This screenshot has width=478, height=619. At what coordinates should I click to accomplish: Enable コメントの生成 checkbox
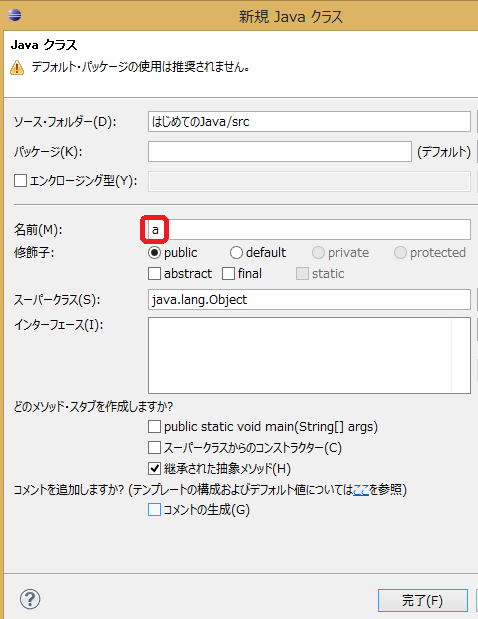(154, 510)
